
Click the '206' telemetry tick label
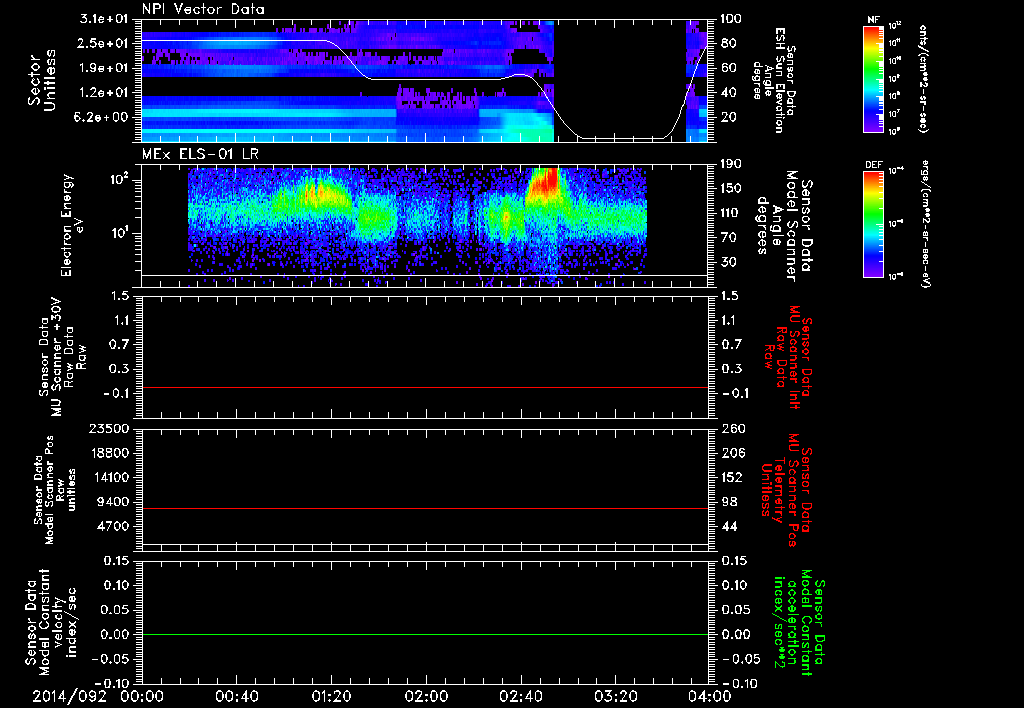[x=731, y=453]
